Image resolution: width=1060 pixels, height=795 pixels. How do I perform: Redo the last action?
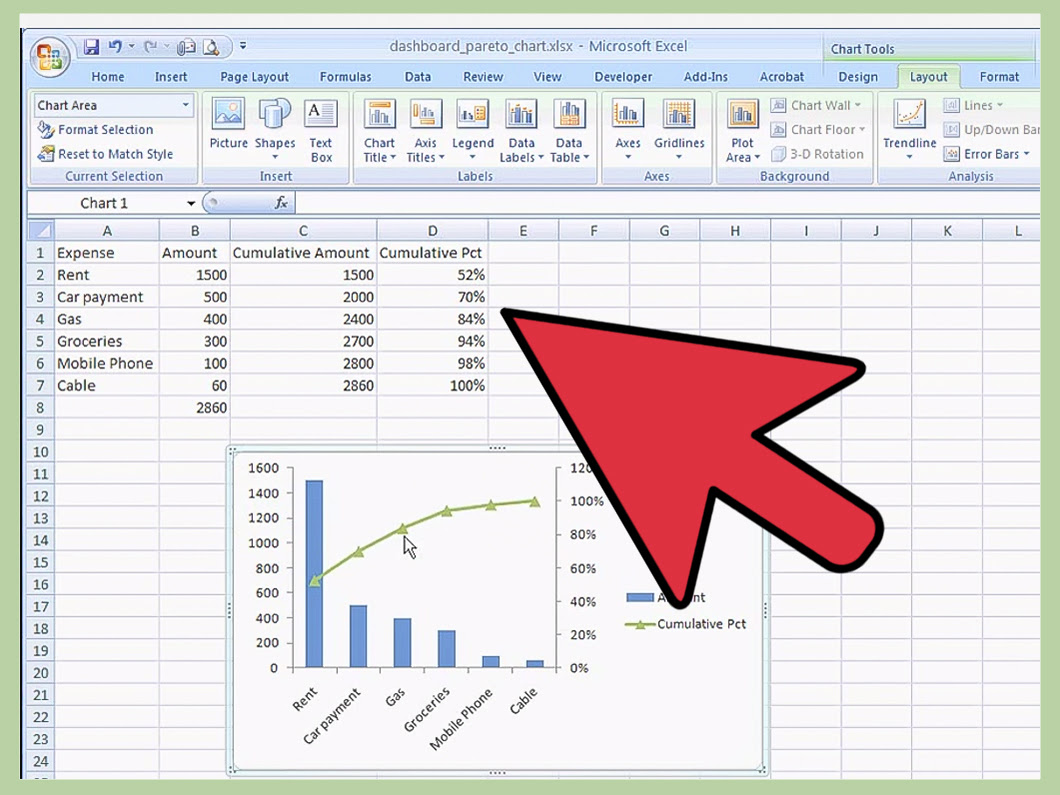pos(150,47)
